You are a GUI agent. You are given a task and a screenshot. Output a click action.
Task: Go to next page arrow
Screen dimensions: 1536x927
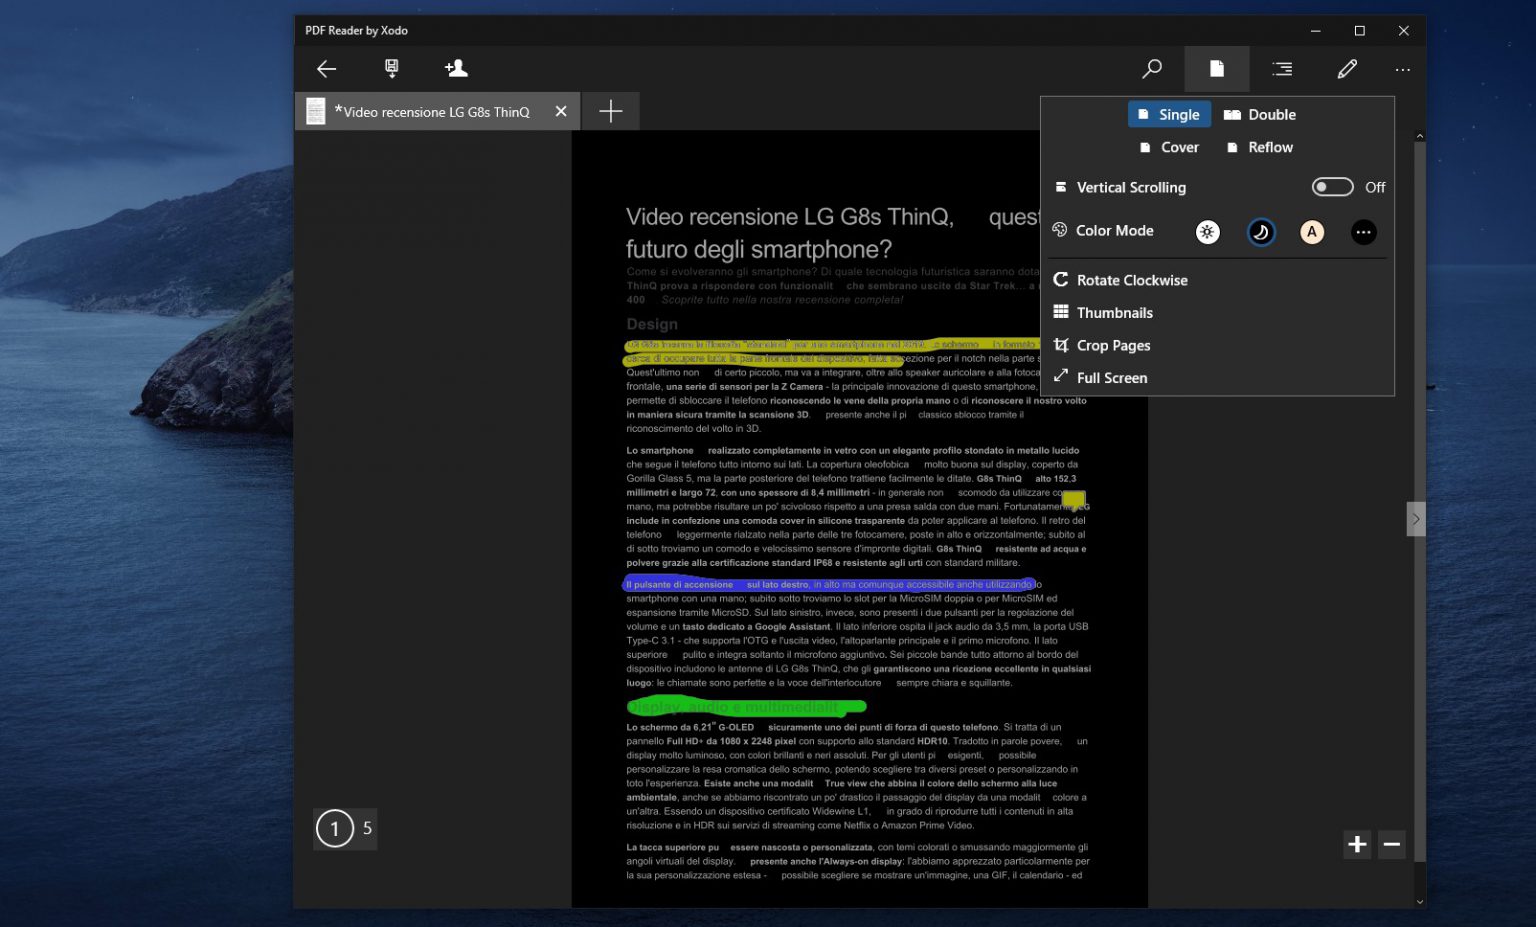click(1415, 519)
